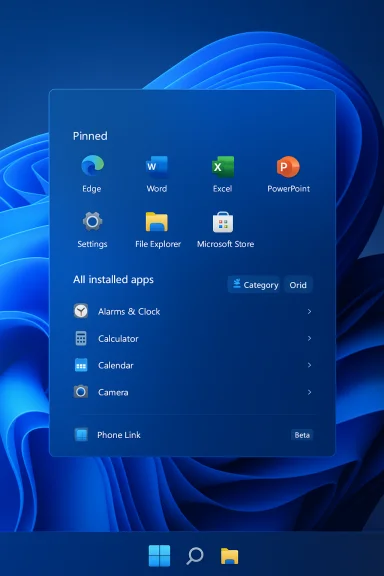Viewport: 384px width, 576px height.
Task: Switch to Category view
Action: [x=254, y=285]
